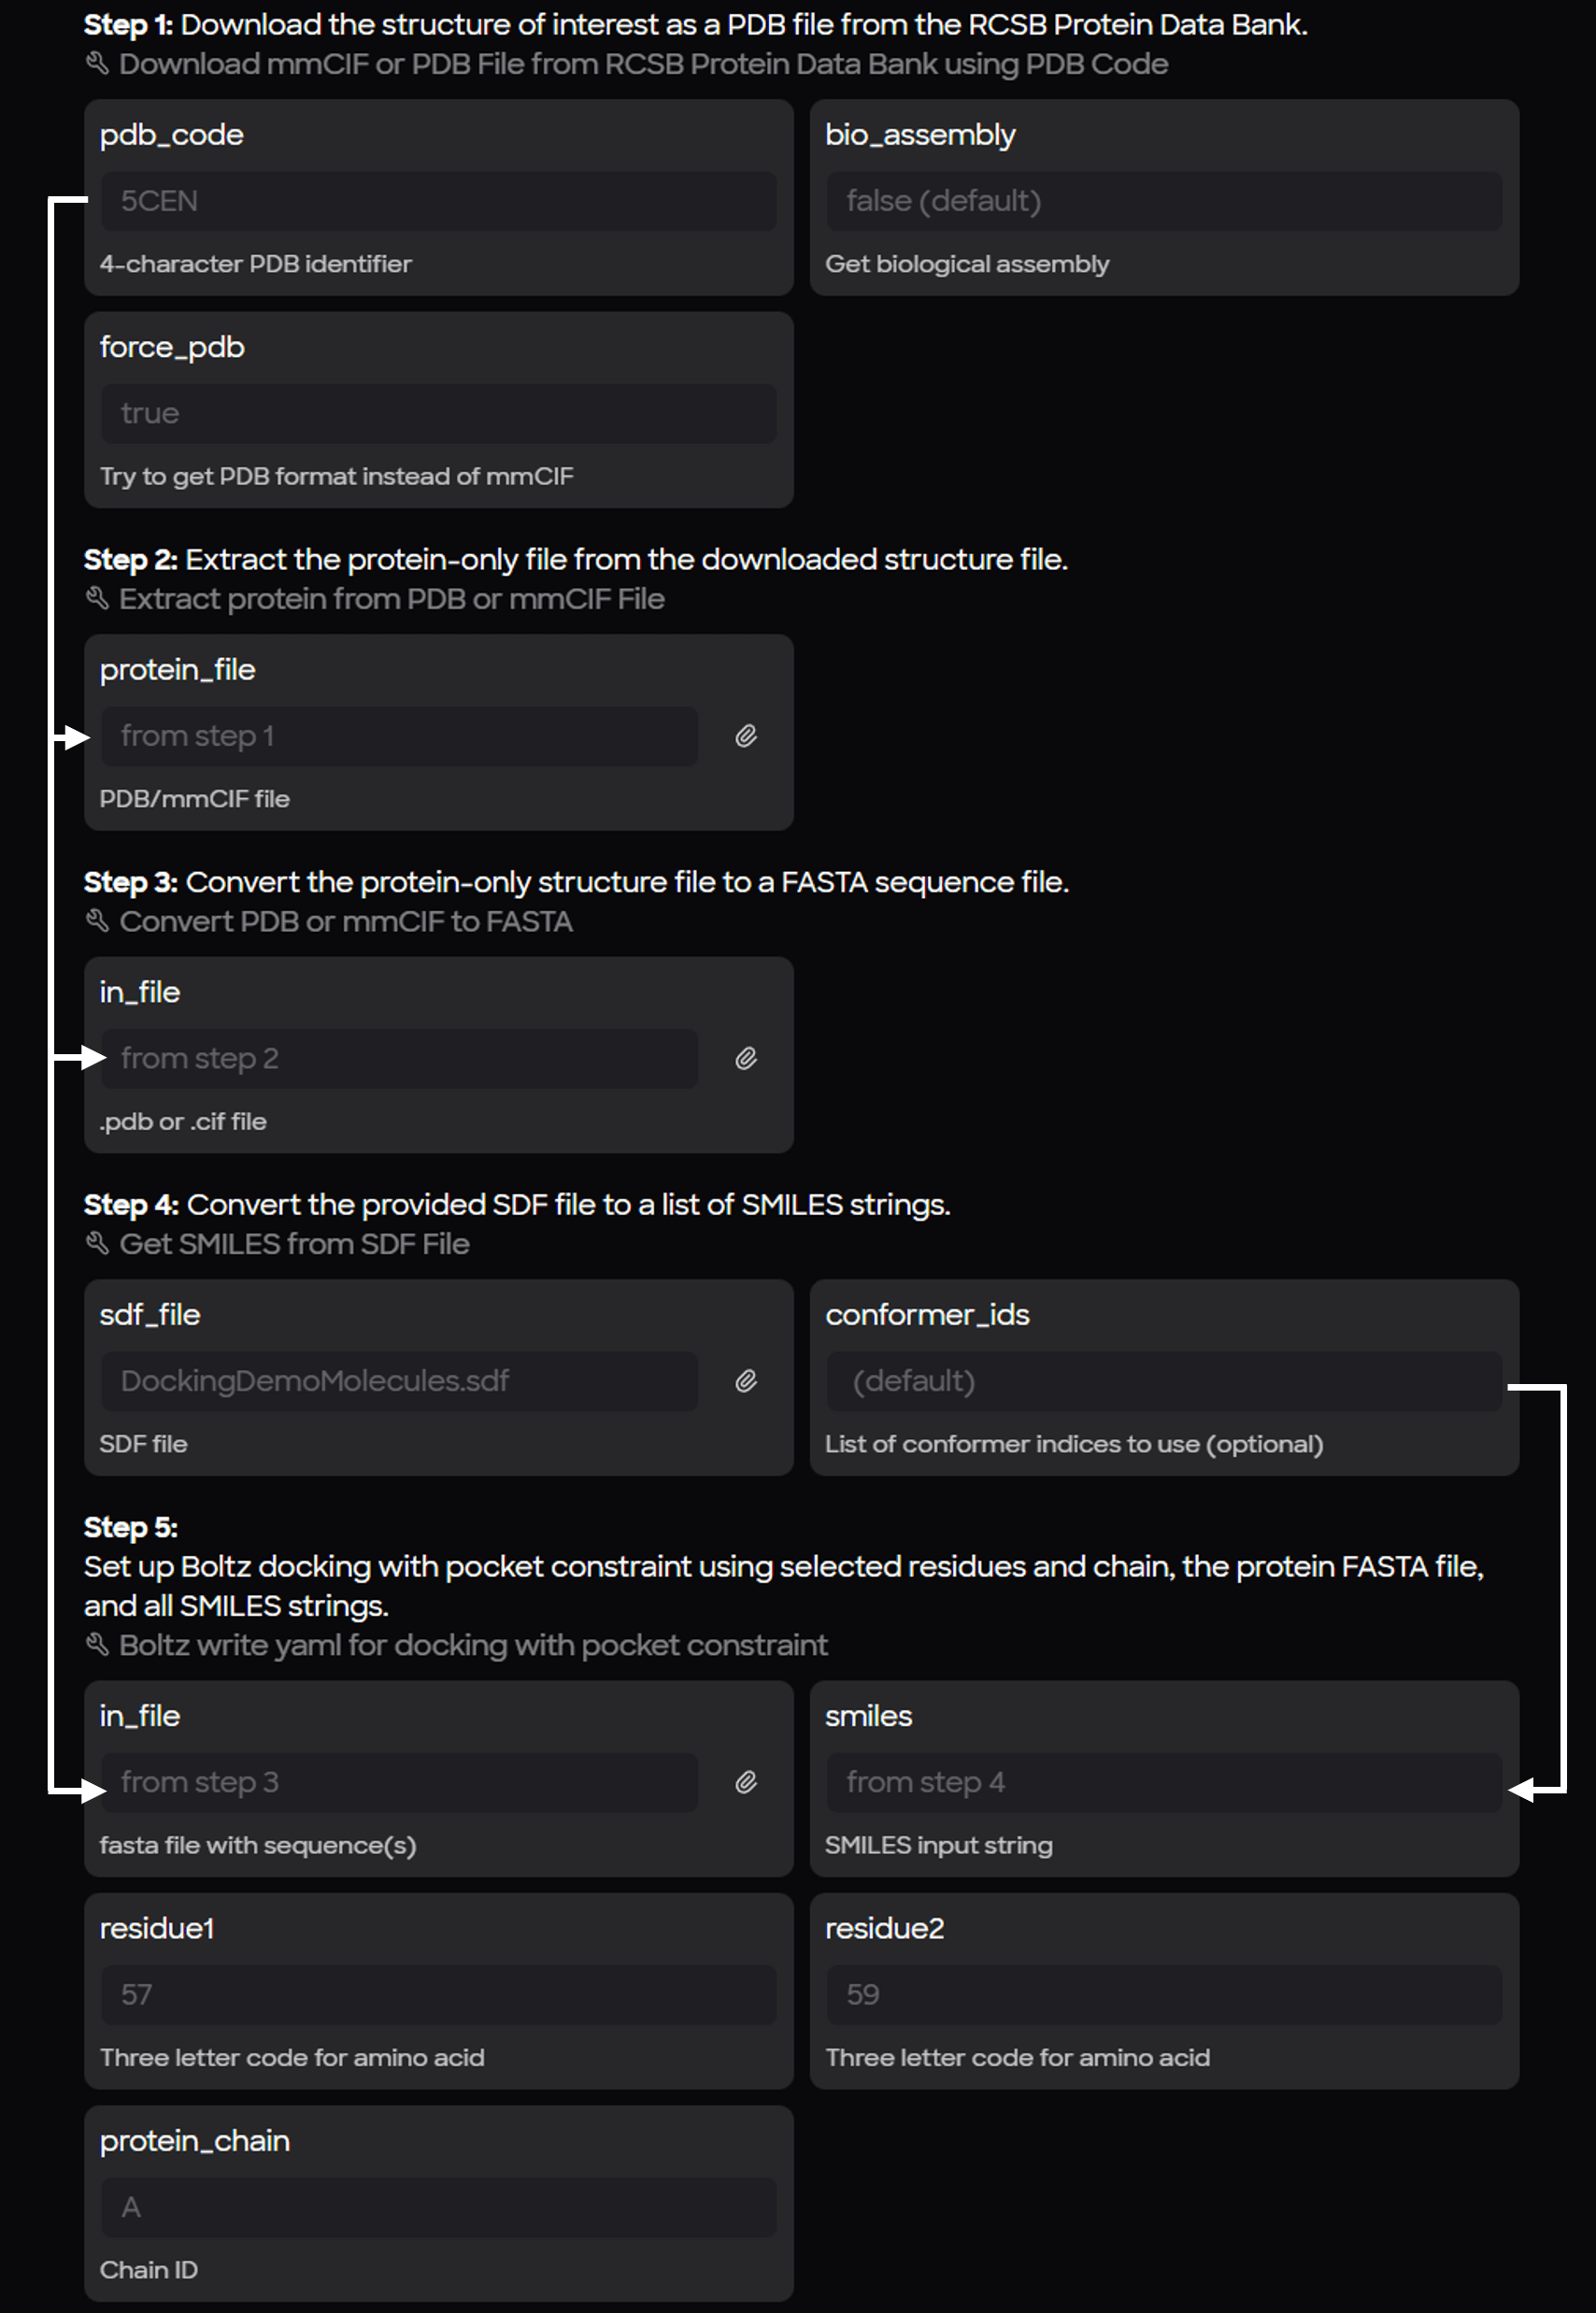Click the sdf_file field with DockingDemoMolecules.sdf
Image resolution: width=1596 pixels, height=2313 pixels.
pos(399,1381)
